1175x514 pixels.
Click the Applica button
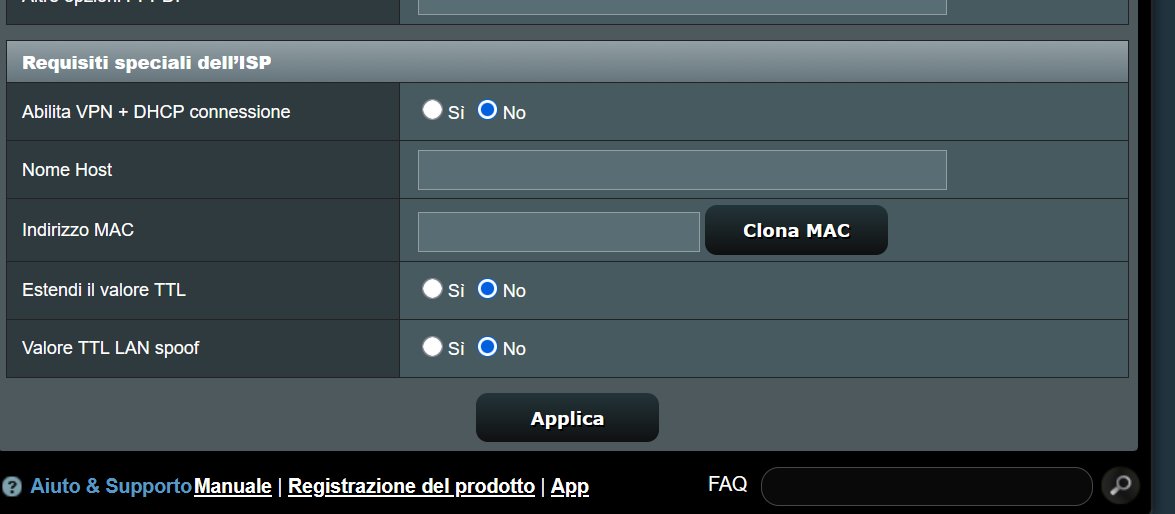point(567,418)
